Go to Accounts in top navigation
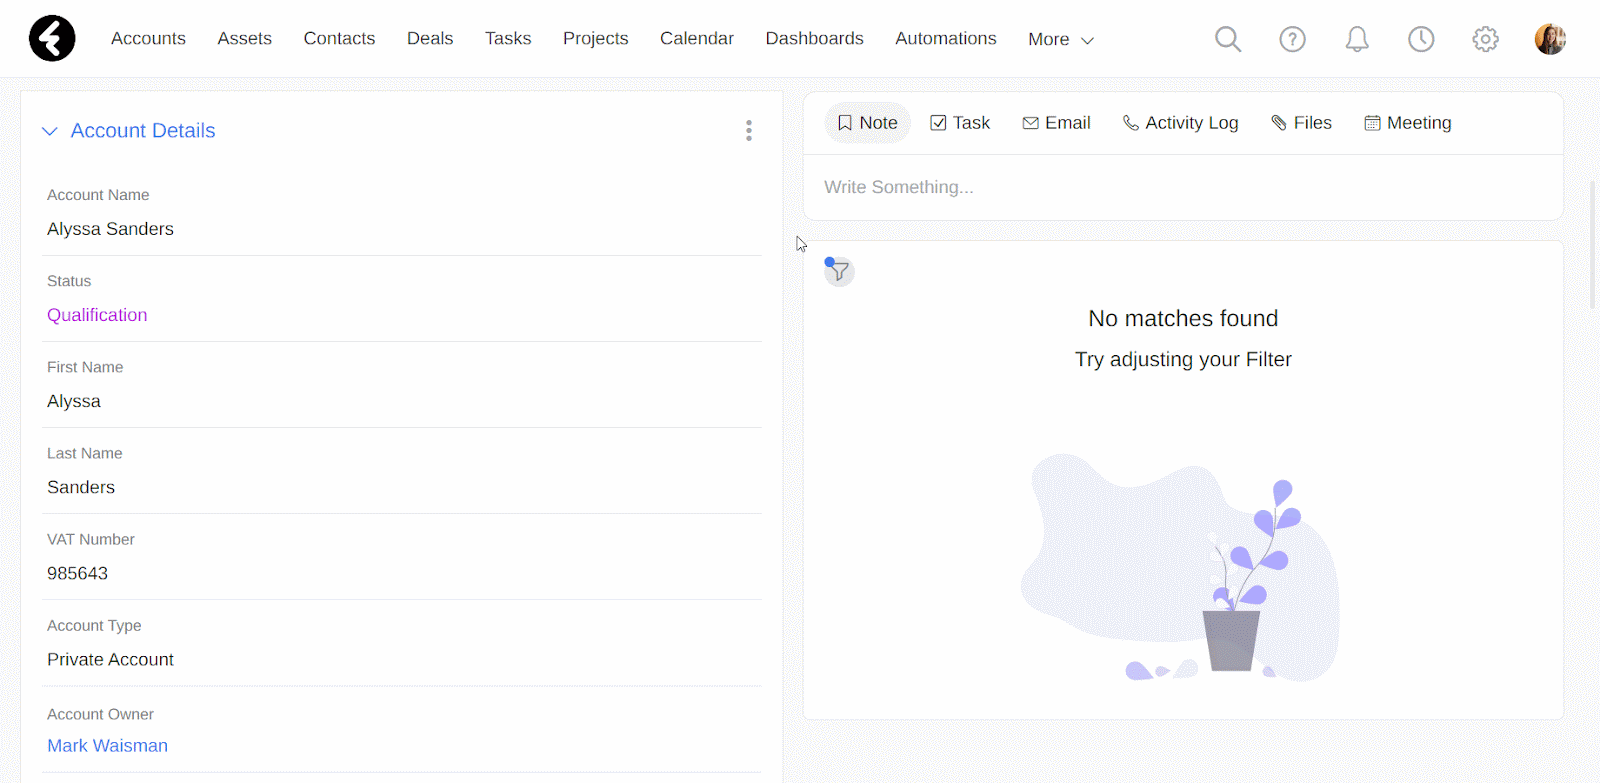 click(x=148, y=38)
